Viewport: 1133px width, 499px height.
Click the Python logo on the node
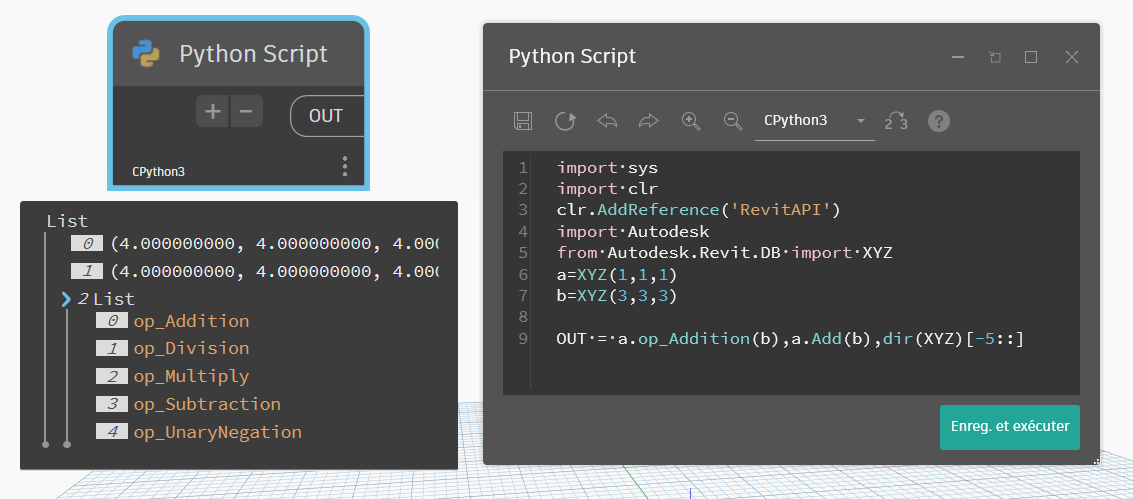[x=146, y=54]
